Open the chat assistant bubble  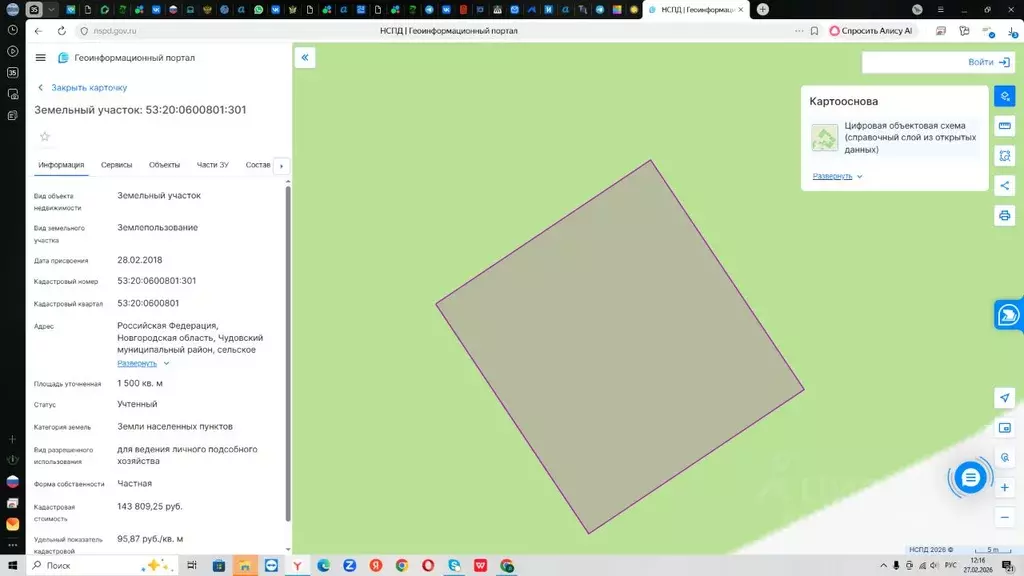pyautogui.click(x=970, y=478)
